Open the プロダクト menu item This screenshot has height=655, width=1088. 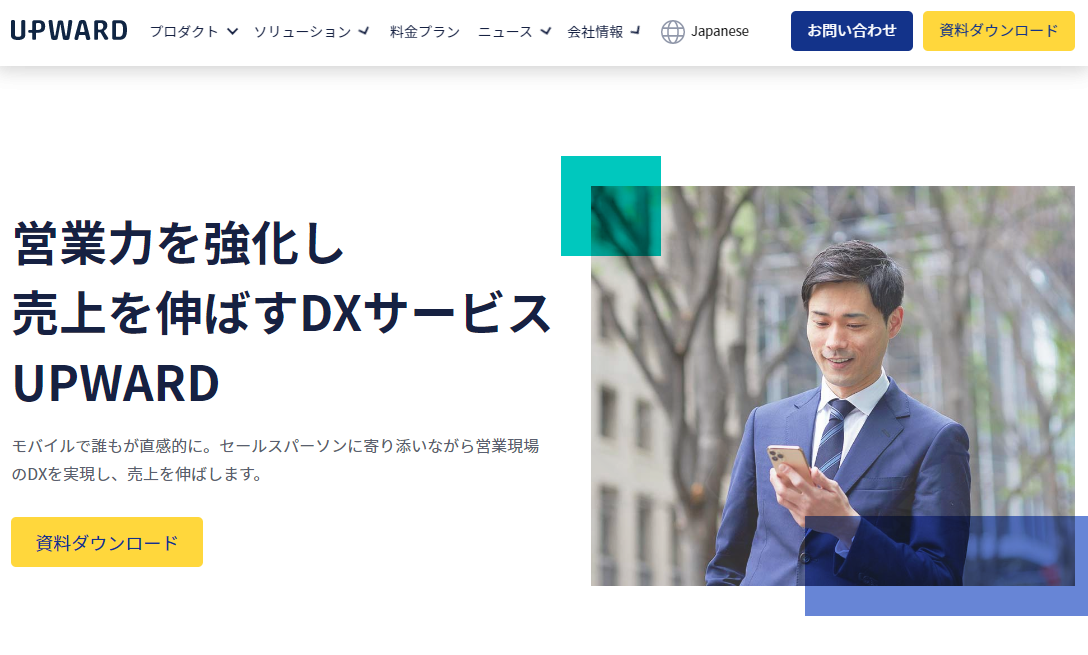[x=185, y=31]
